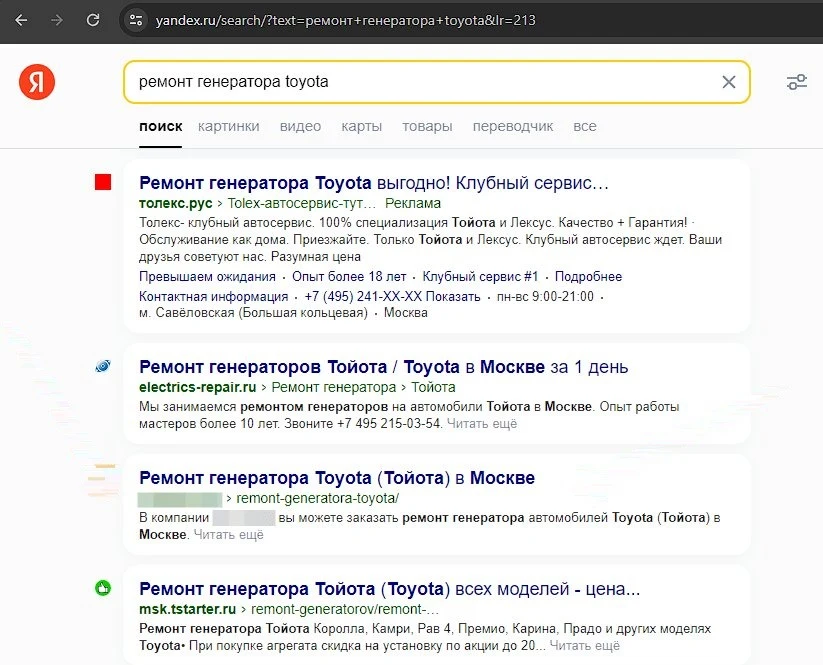This screenshot has width=823, height=665.
Task: Open msk.tstarter.ru domain link
Action: click(187, 609)
